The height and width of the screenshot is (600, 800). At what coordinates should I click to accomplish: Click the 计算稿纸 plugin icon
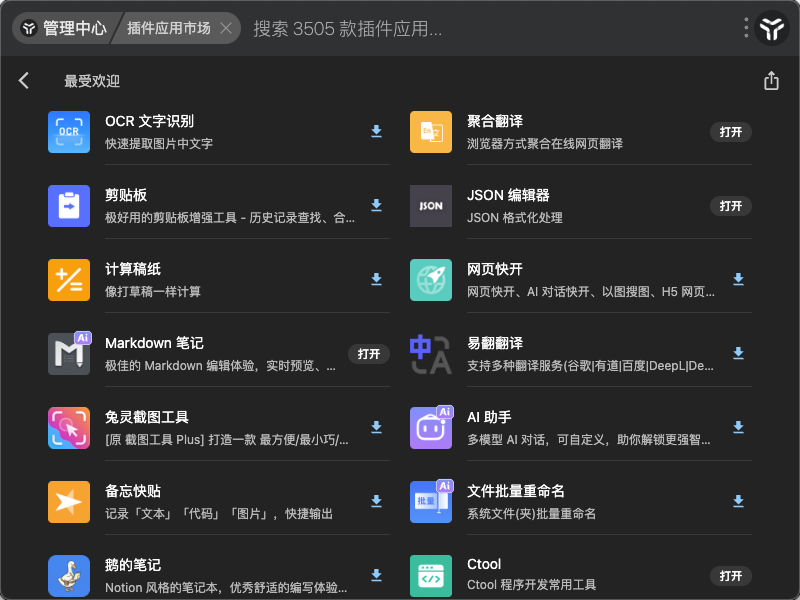(69, 280)
